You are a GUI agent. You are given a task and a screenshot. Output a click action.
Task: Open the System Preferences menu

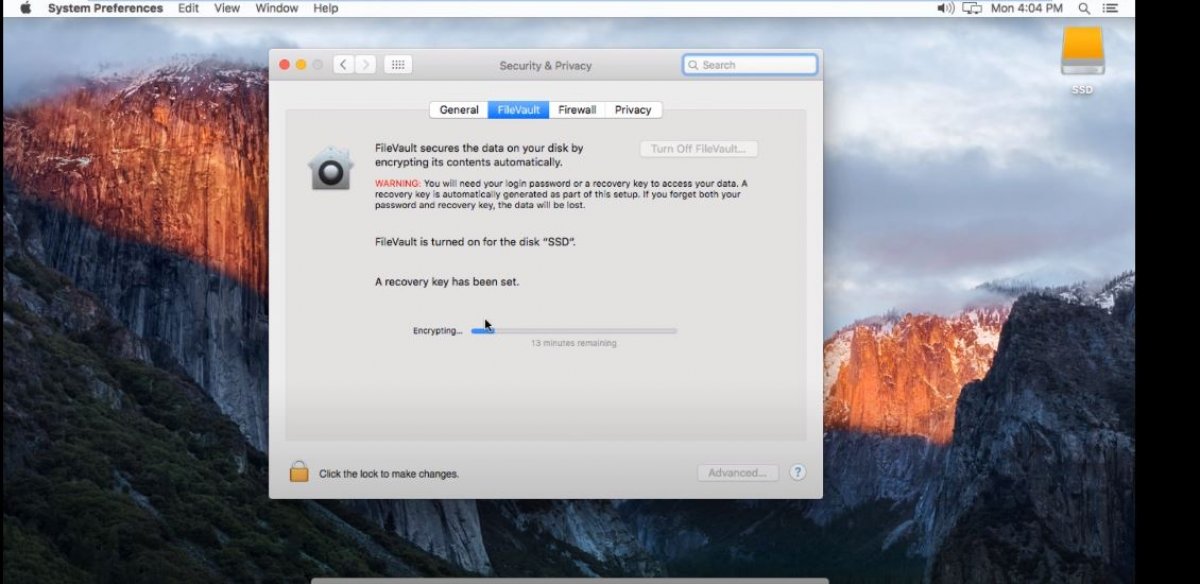[x=103, y=8]
